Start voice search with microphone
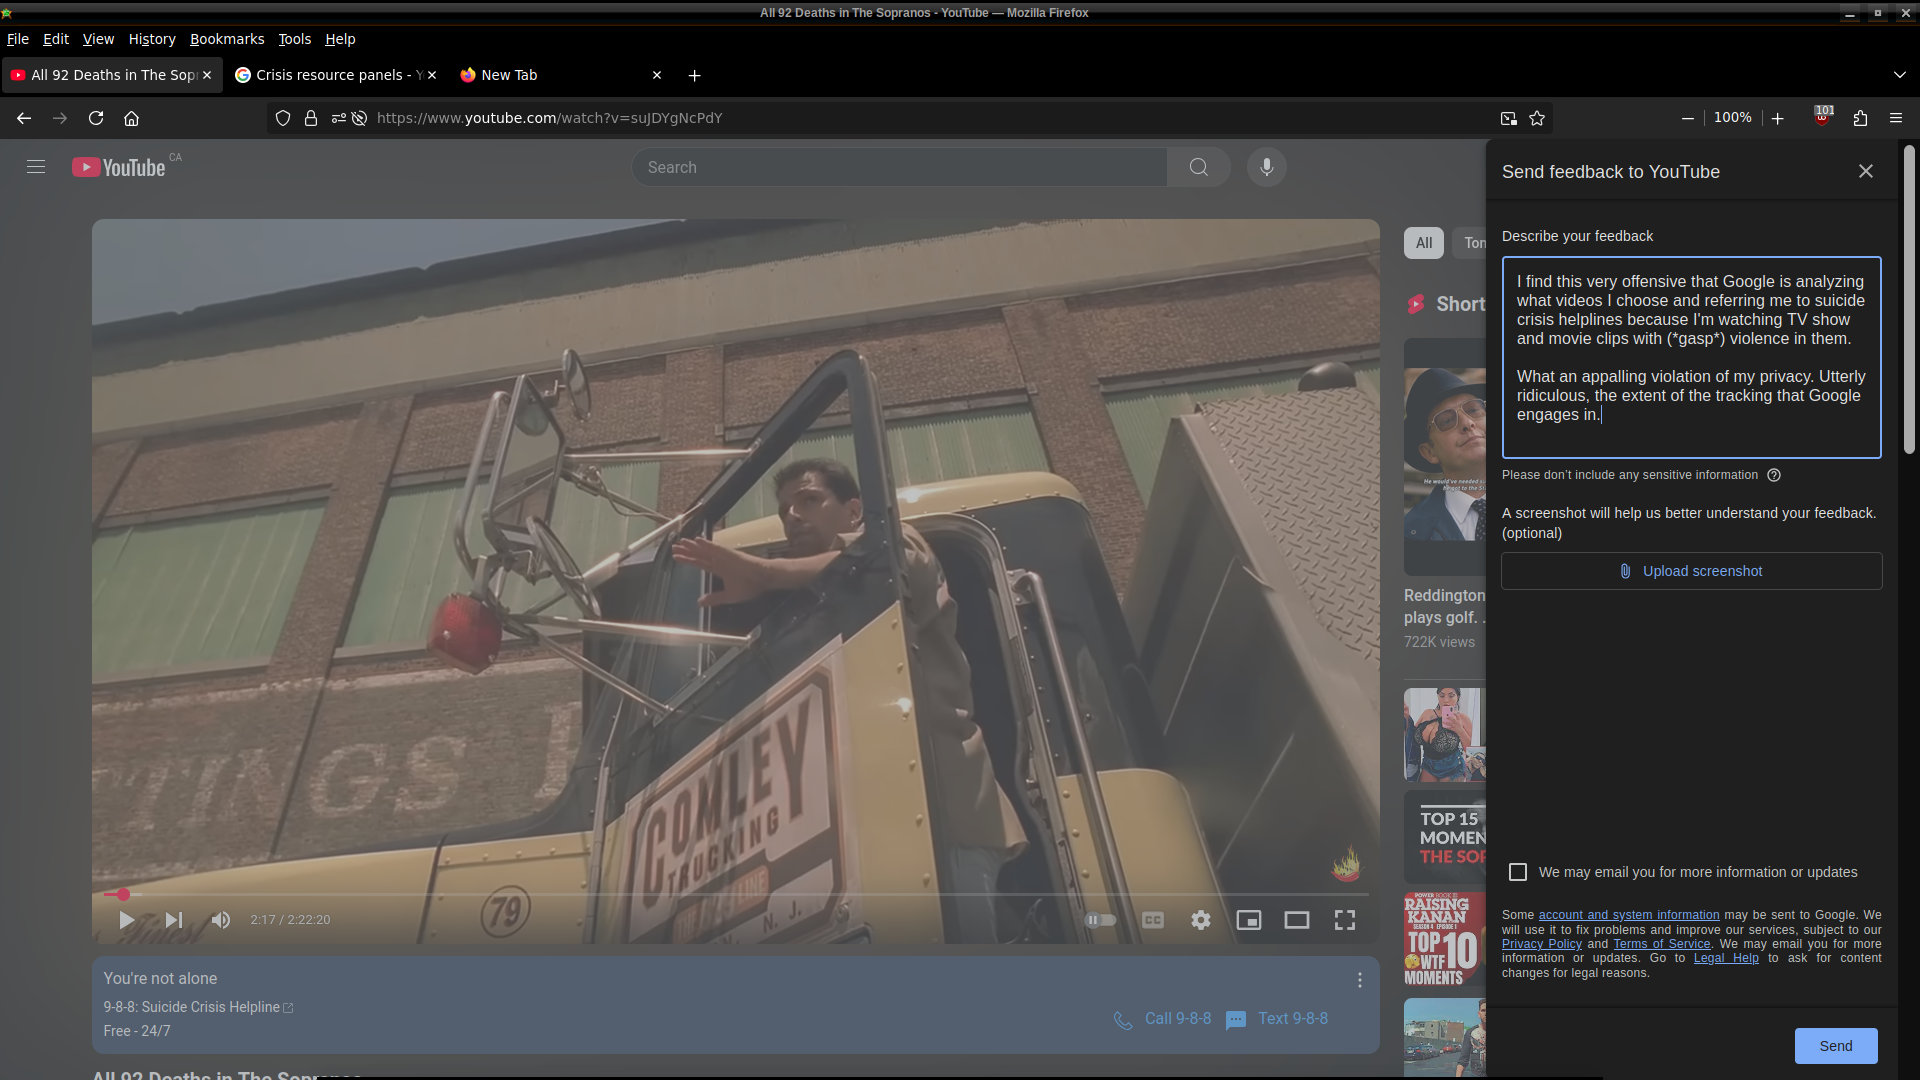Image resolution: width=1920 pixels, height=1080 pixels. click(1267, 167)
